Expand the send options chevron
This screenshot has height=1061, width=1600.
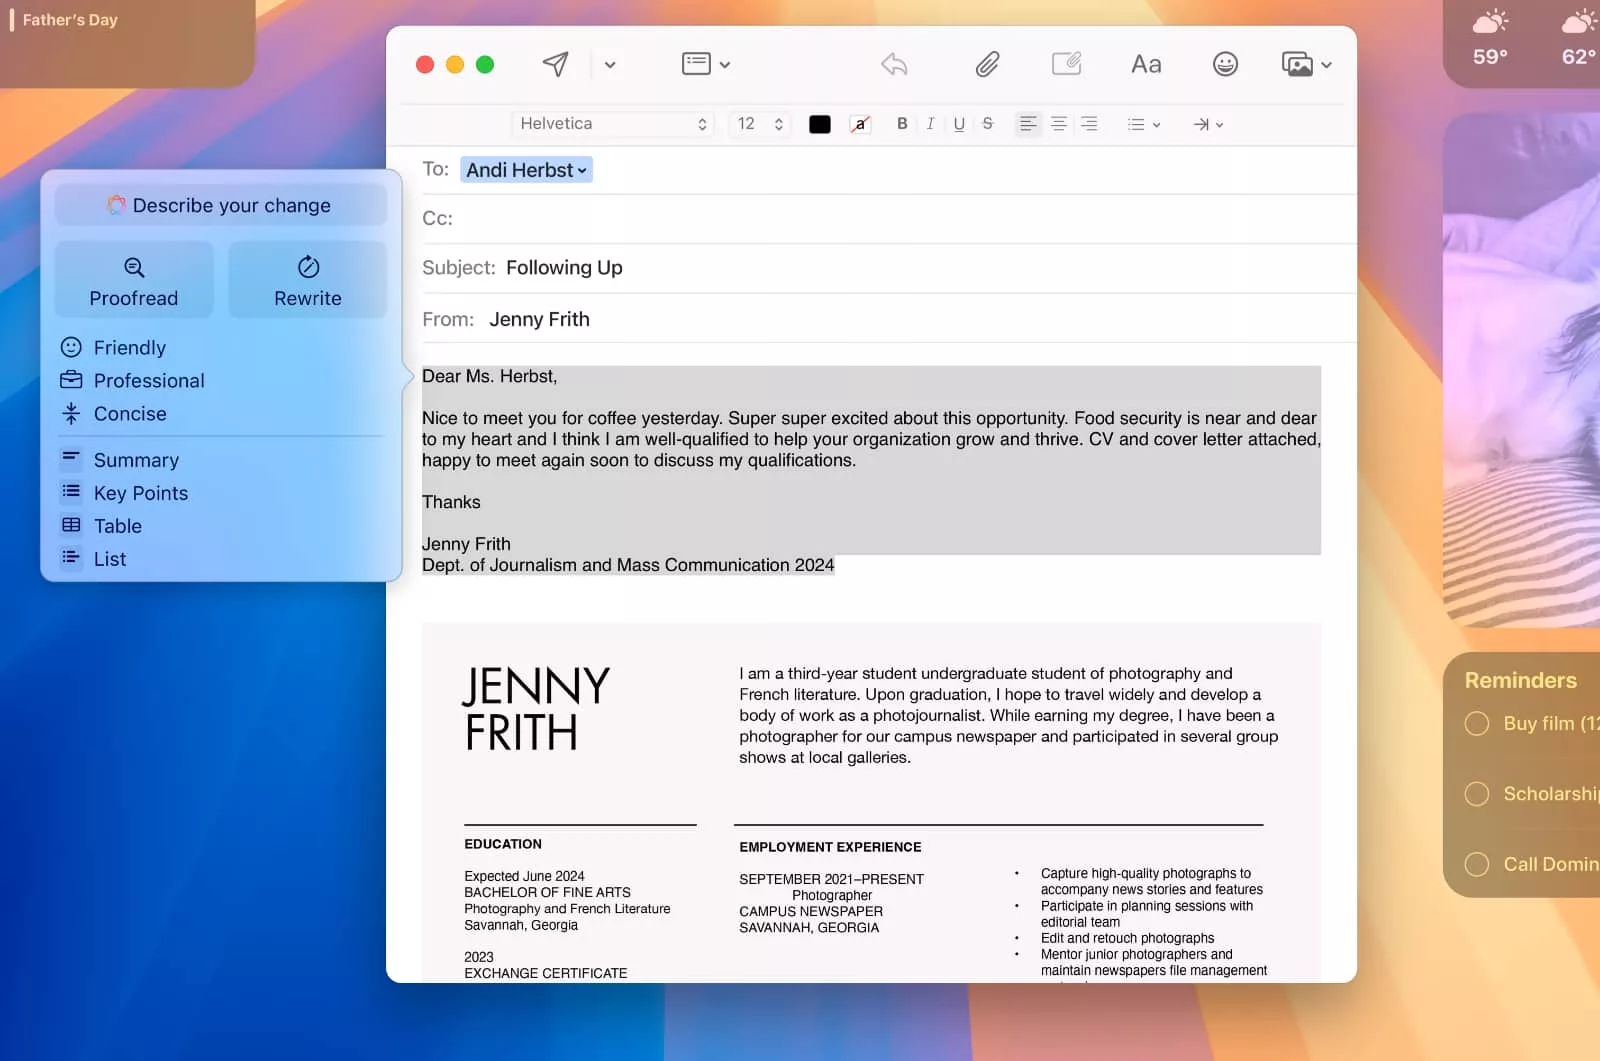[610, 65]
